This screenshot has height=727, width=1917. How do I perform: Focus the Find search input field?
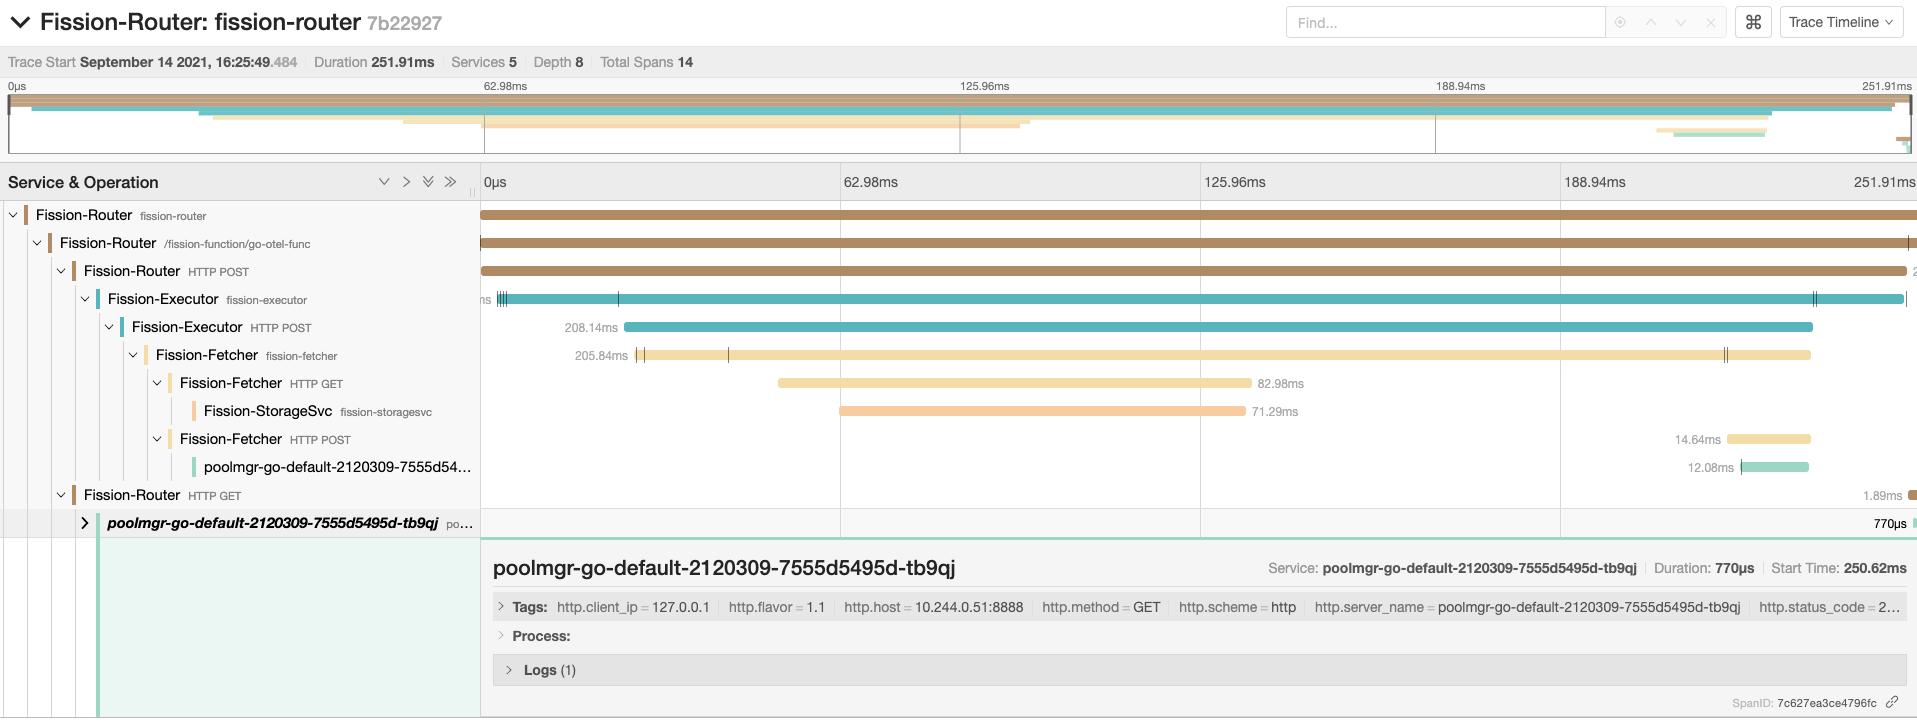coord(1444,22)
